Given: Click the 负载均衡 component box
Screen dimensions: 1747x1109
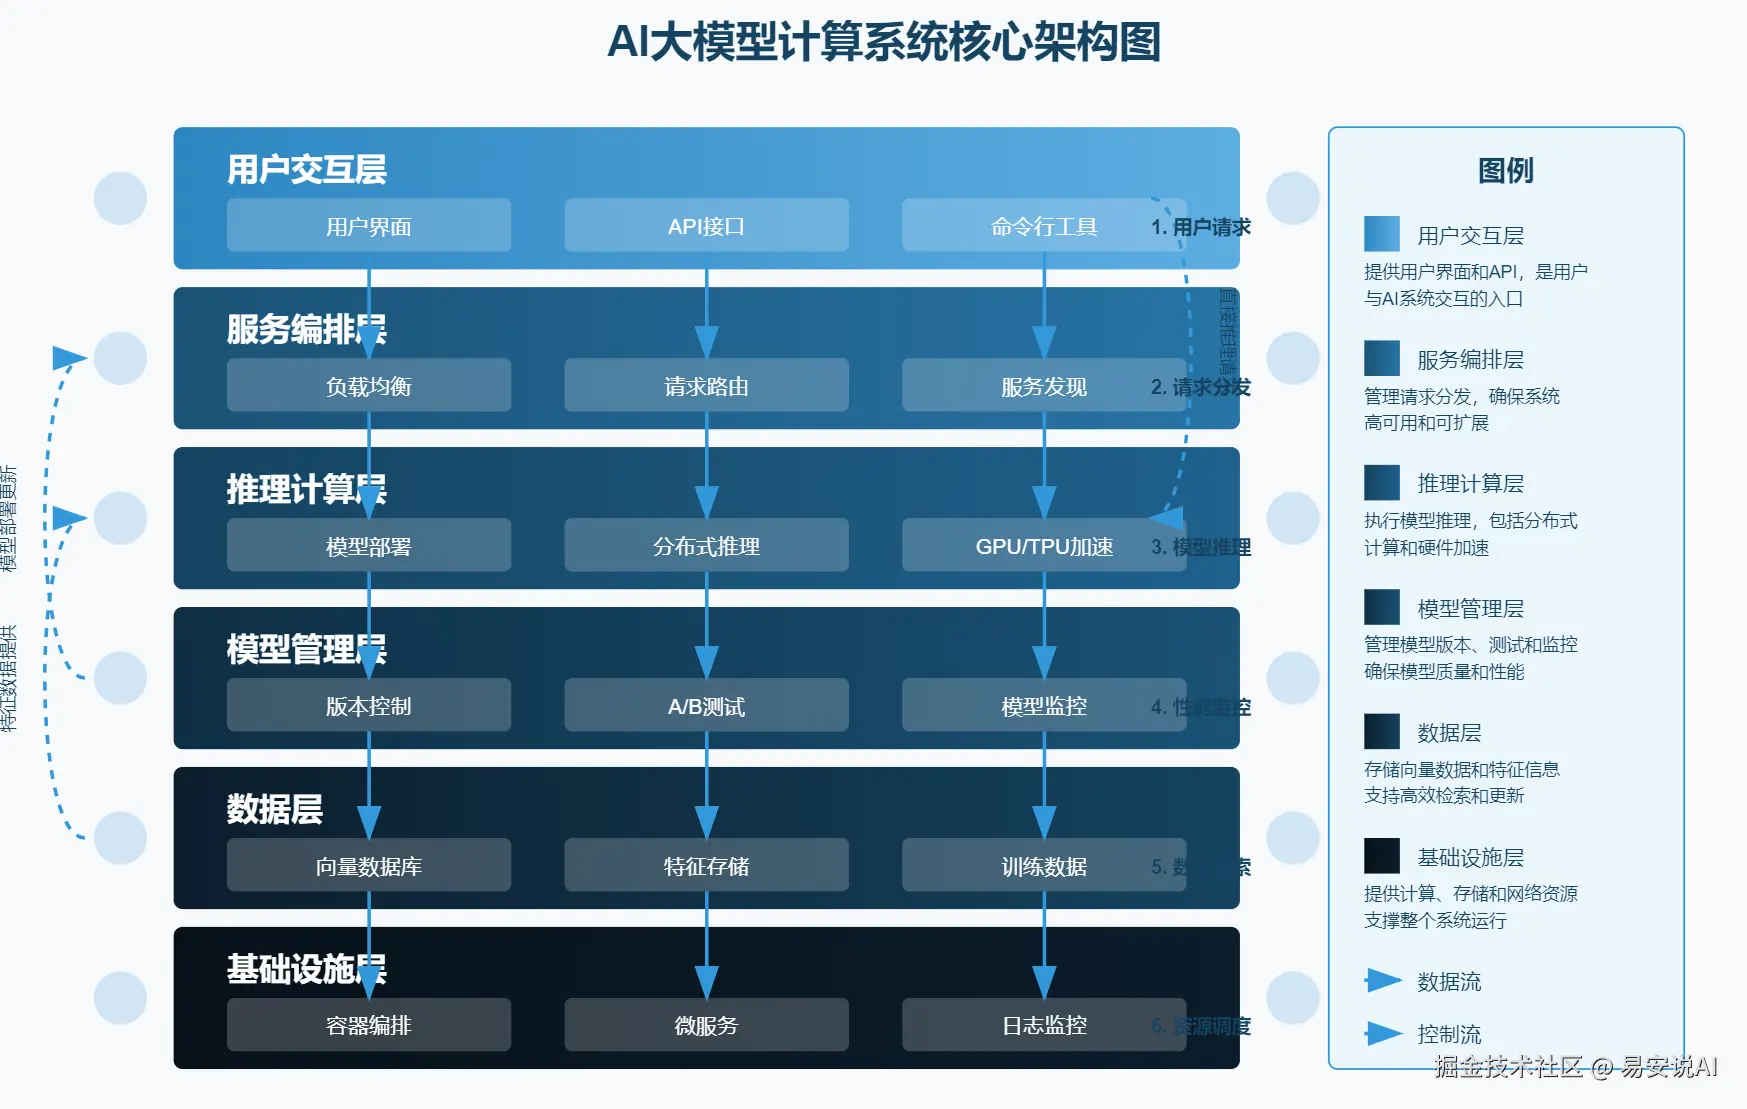Looking at the screenshot, I should [369, 385].
